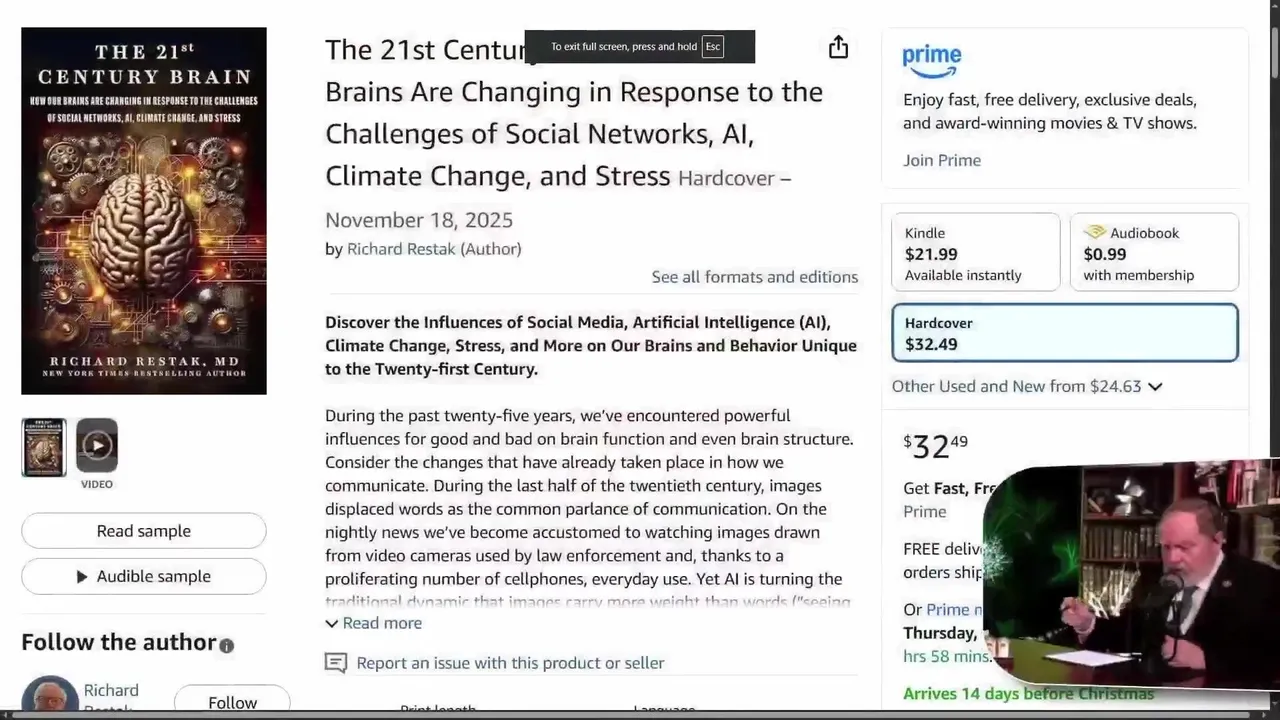The height and width of the screenshot is (720, 1280).
Task: Select the Kindle format option
Action: click(x=975, y=253)
